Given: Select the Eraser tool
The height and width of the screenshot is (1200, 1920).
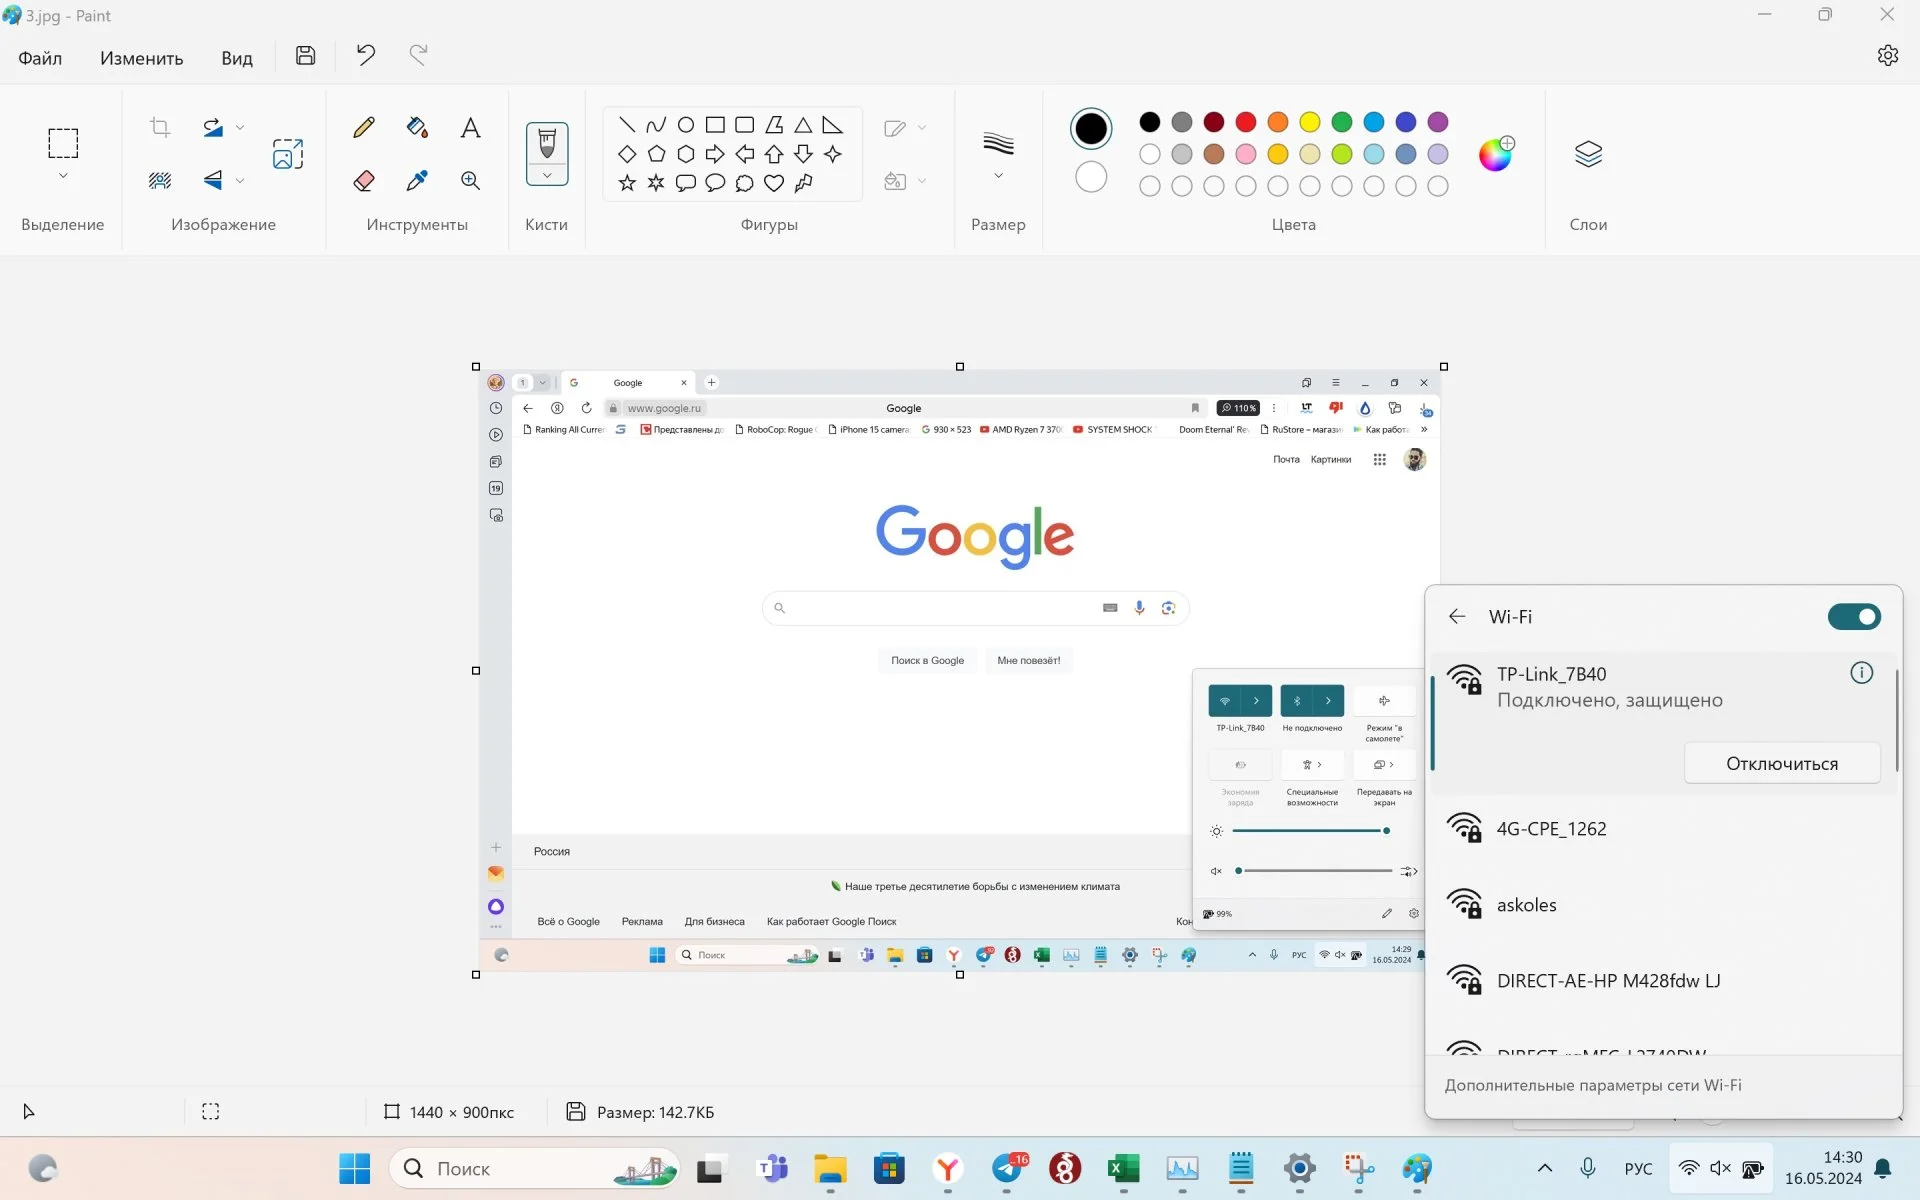Looking at the screenshot, I should point(364,180).
